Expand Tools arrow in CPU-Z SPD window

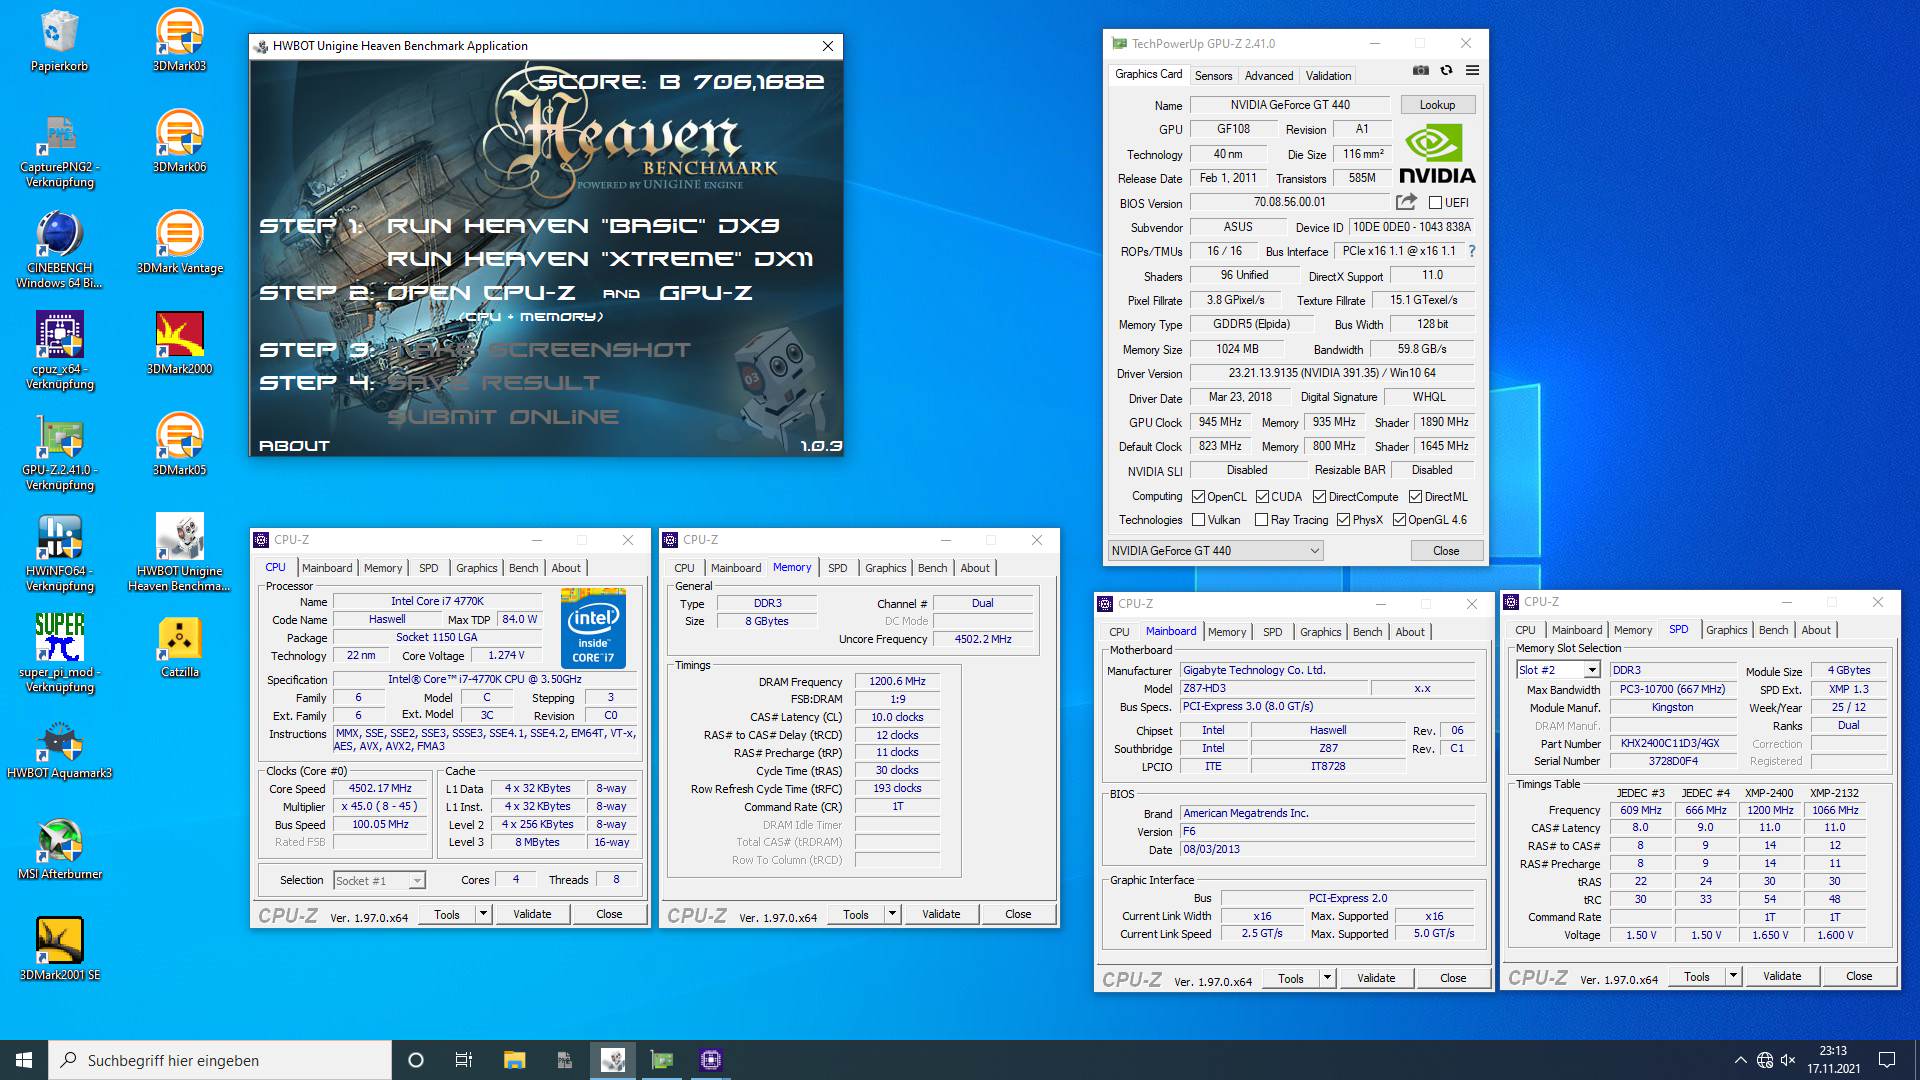[1733, 976]
